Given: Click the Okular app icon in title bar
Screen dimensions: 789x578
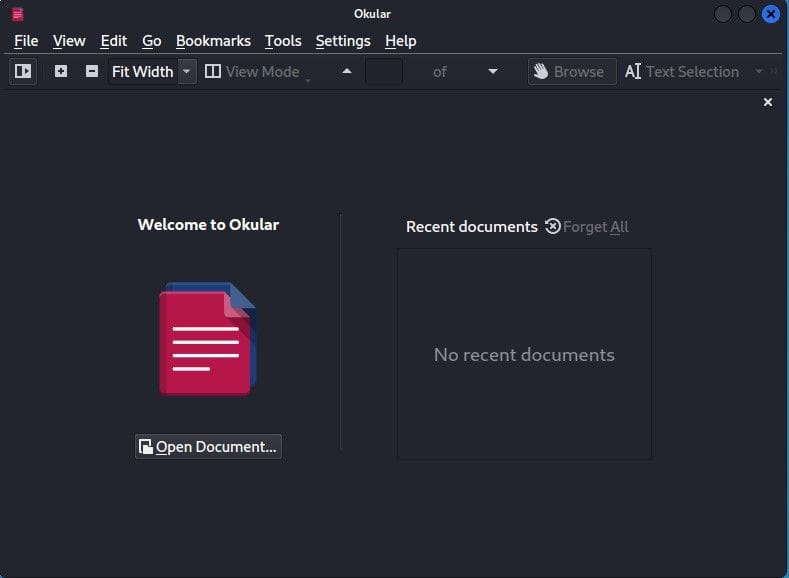Looking at the screenshot, I should (18, 14).
